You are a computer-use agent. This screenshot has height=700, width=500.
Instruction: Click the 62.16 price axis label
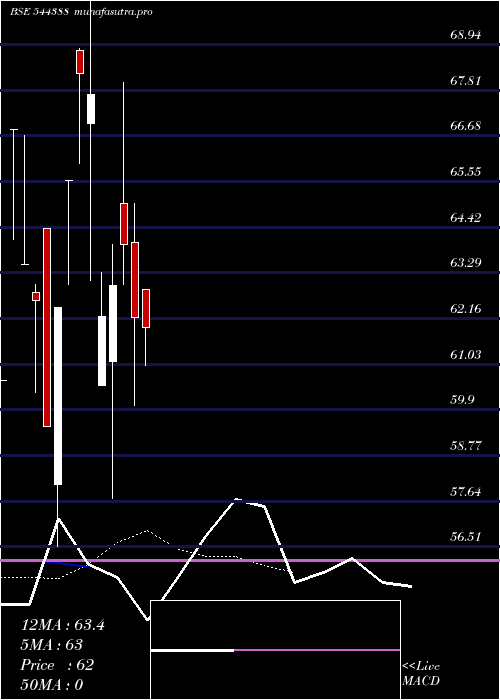466,308
